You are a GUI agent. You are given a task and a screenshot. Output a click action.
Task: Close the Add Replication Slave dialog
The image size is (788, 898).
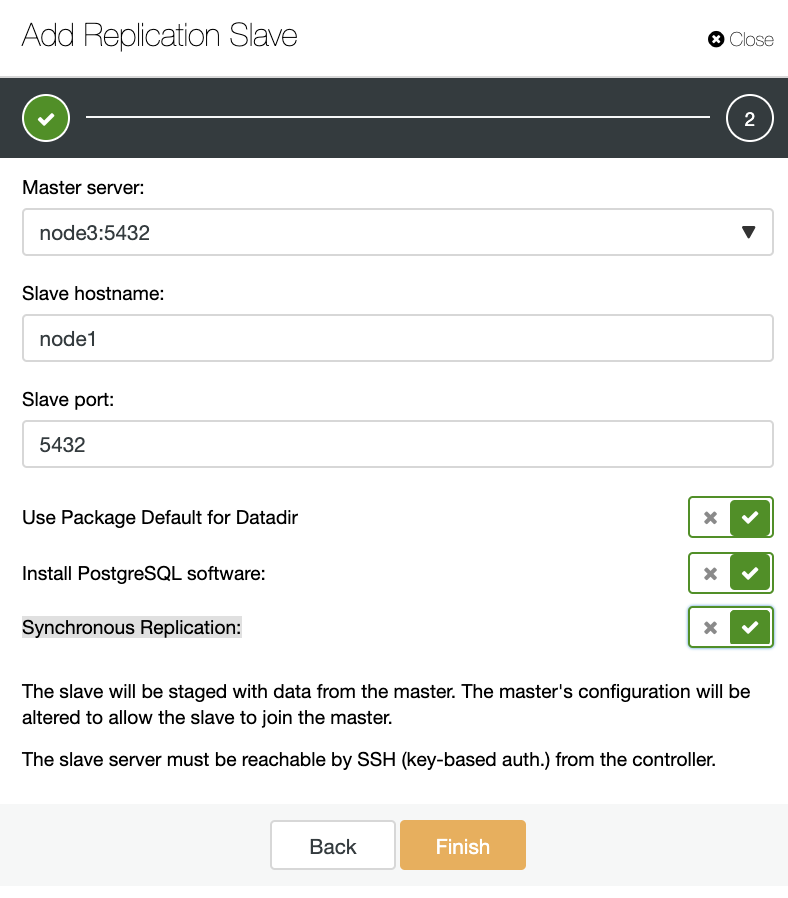[740, 40]
